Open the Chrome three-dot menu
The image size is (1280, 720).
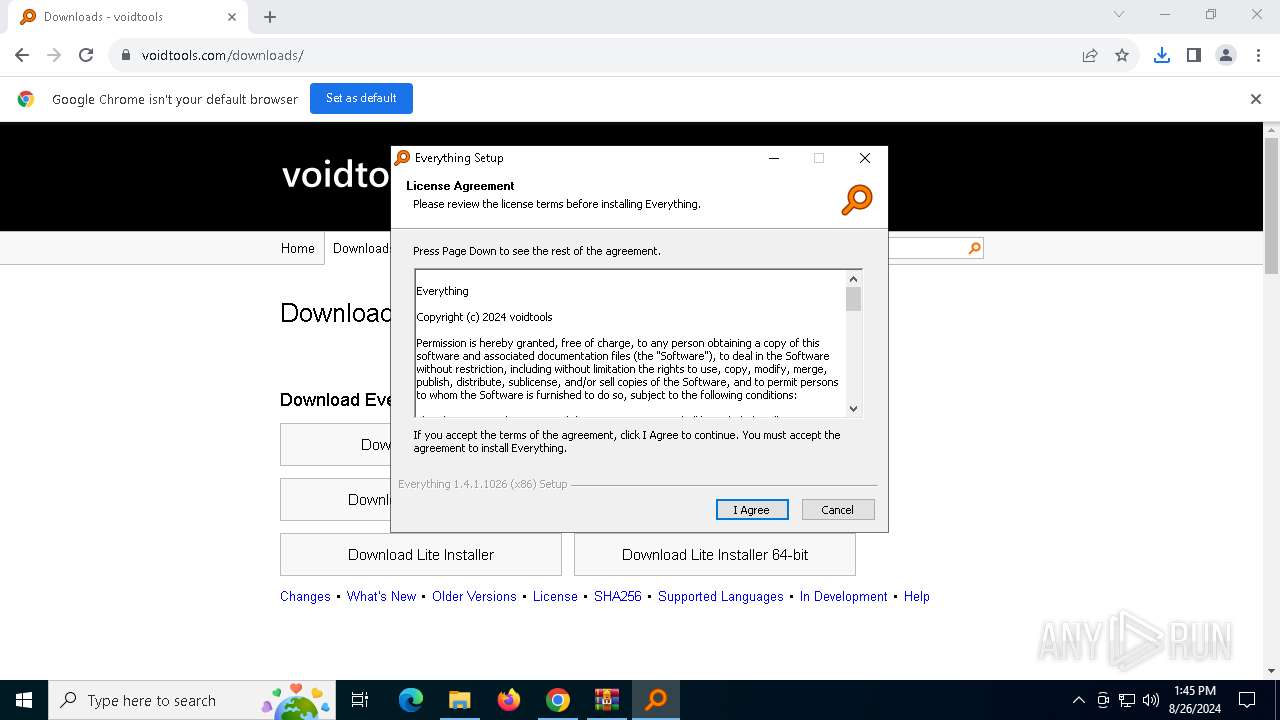[x=1257, y=55]
